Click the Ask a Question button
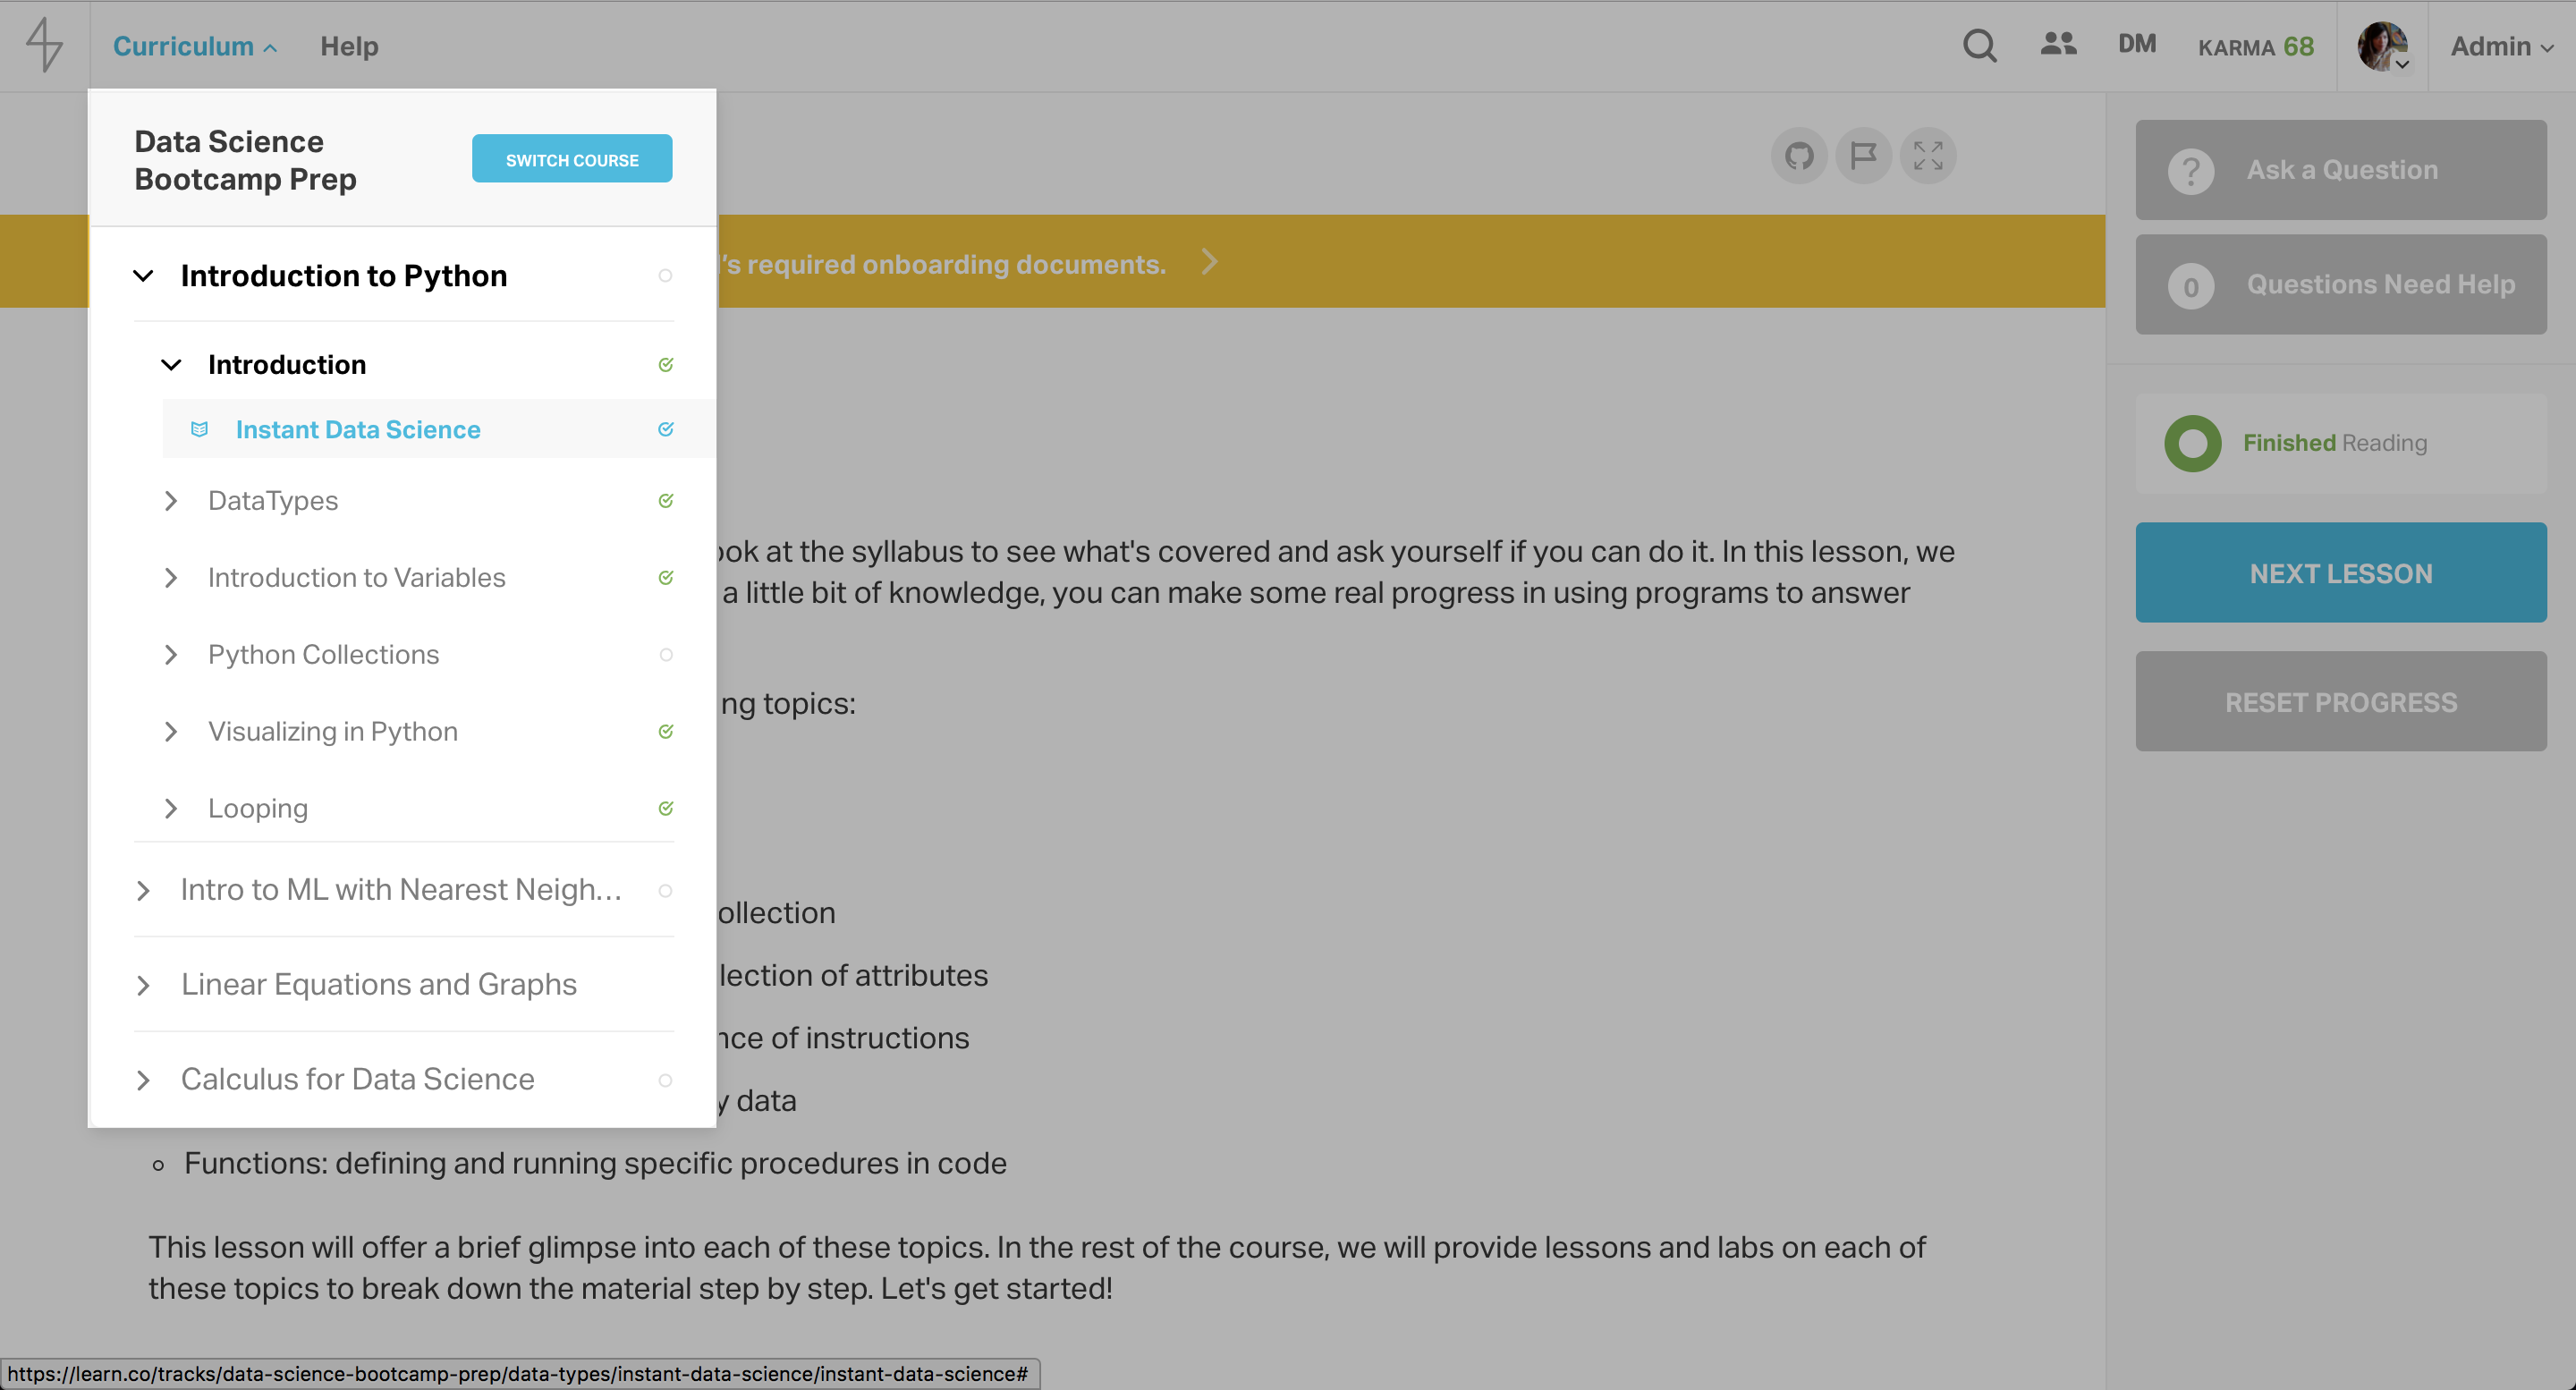2576x1390 pixels. coord(2341,170)
